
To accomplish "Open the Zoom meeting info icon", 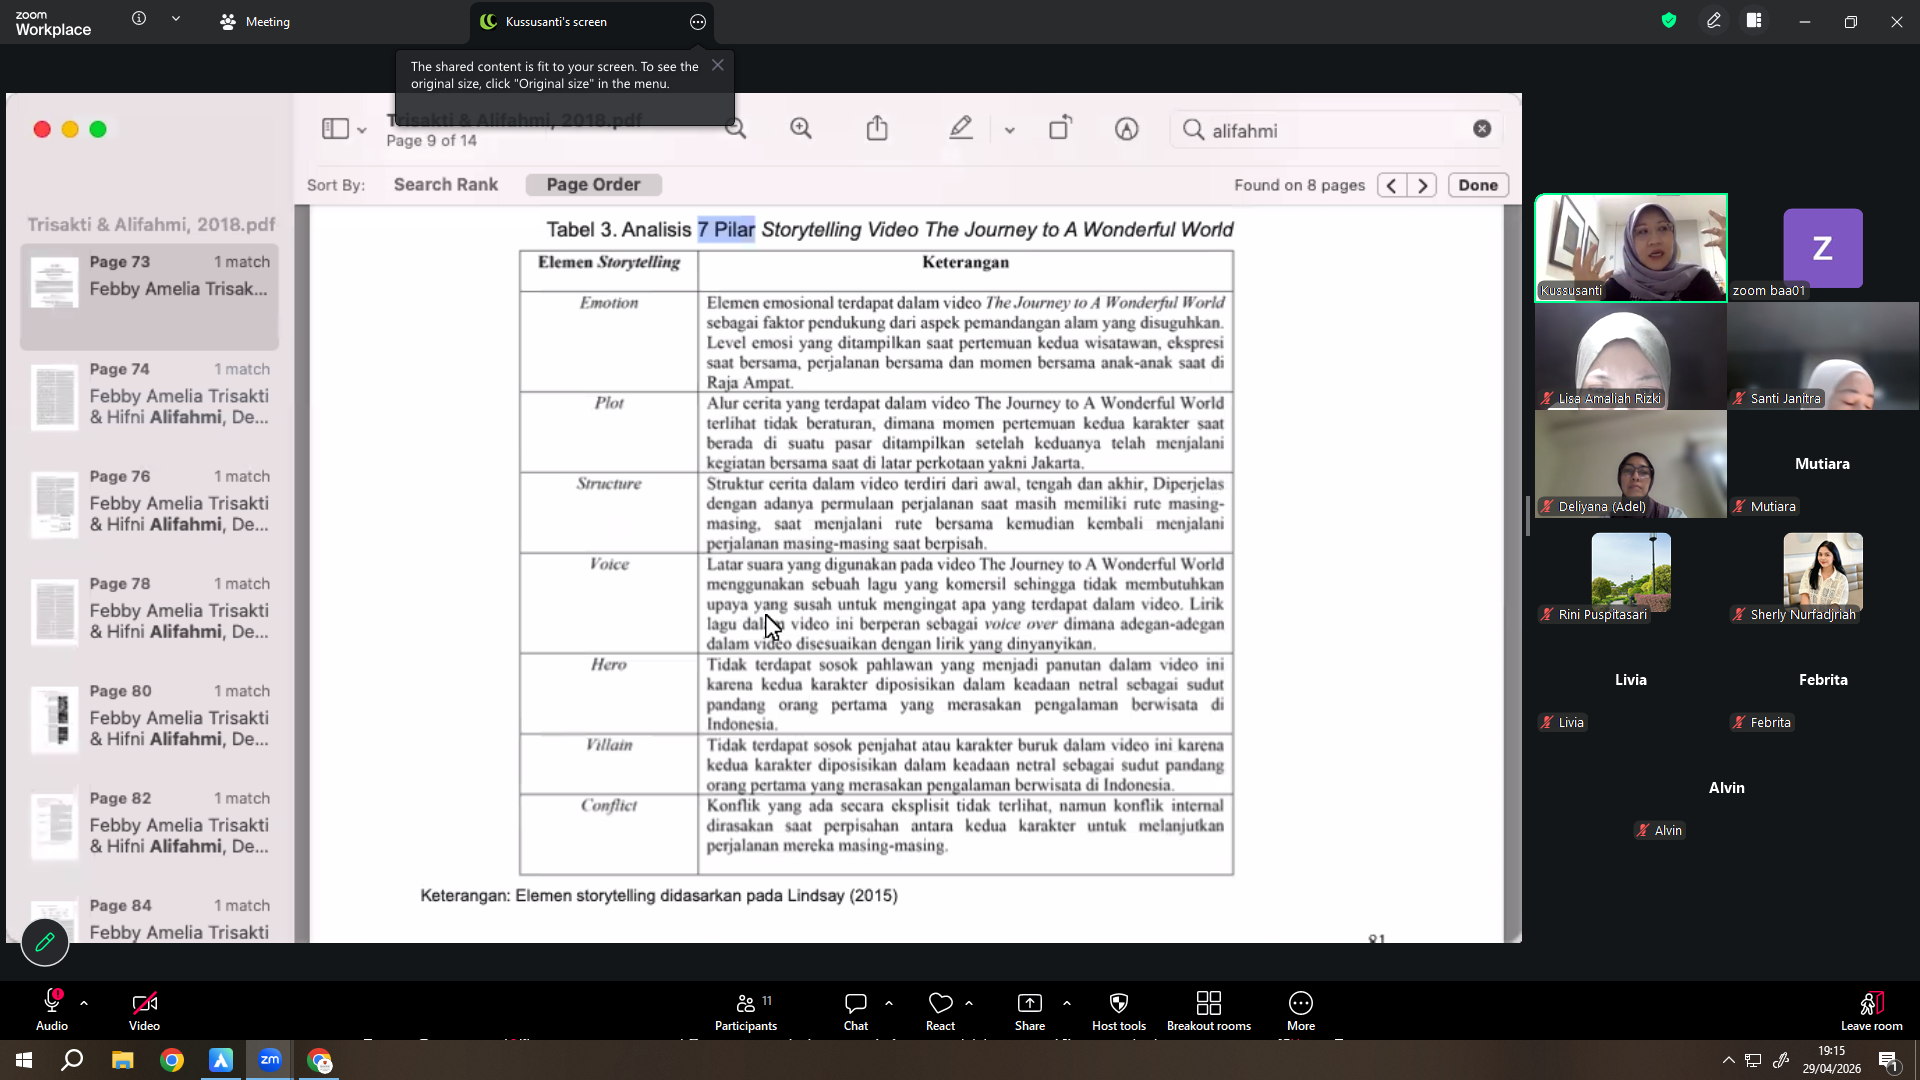I will [x=139, y=19].
